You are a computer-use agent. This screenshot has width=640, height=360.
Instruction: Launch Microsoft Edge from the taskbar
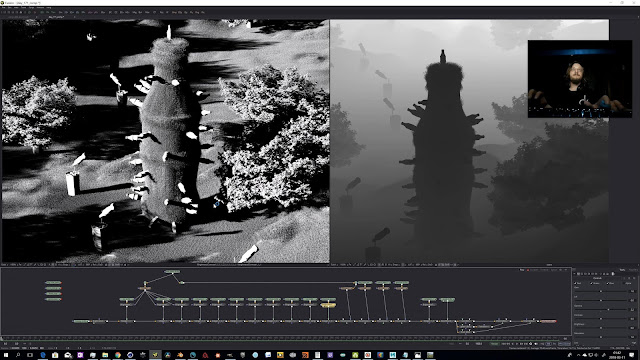tap(42, 355)
